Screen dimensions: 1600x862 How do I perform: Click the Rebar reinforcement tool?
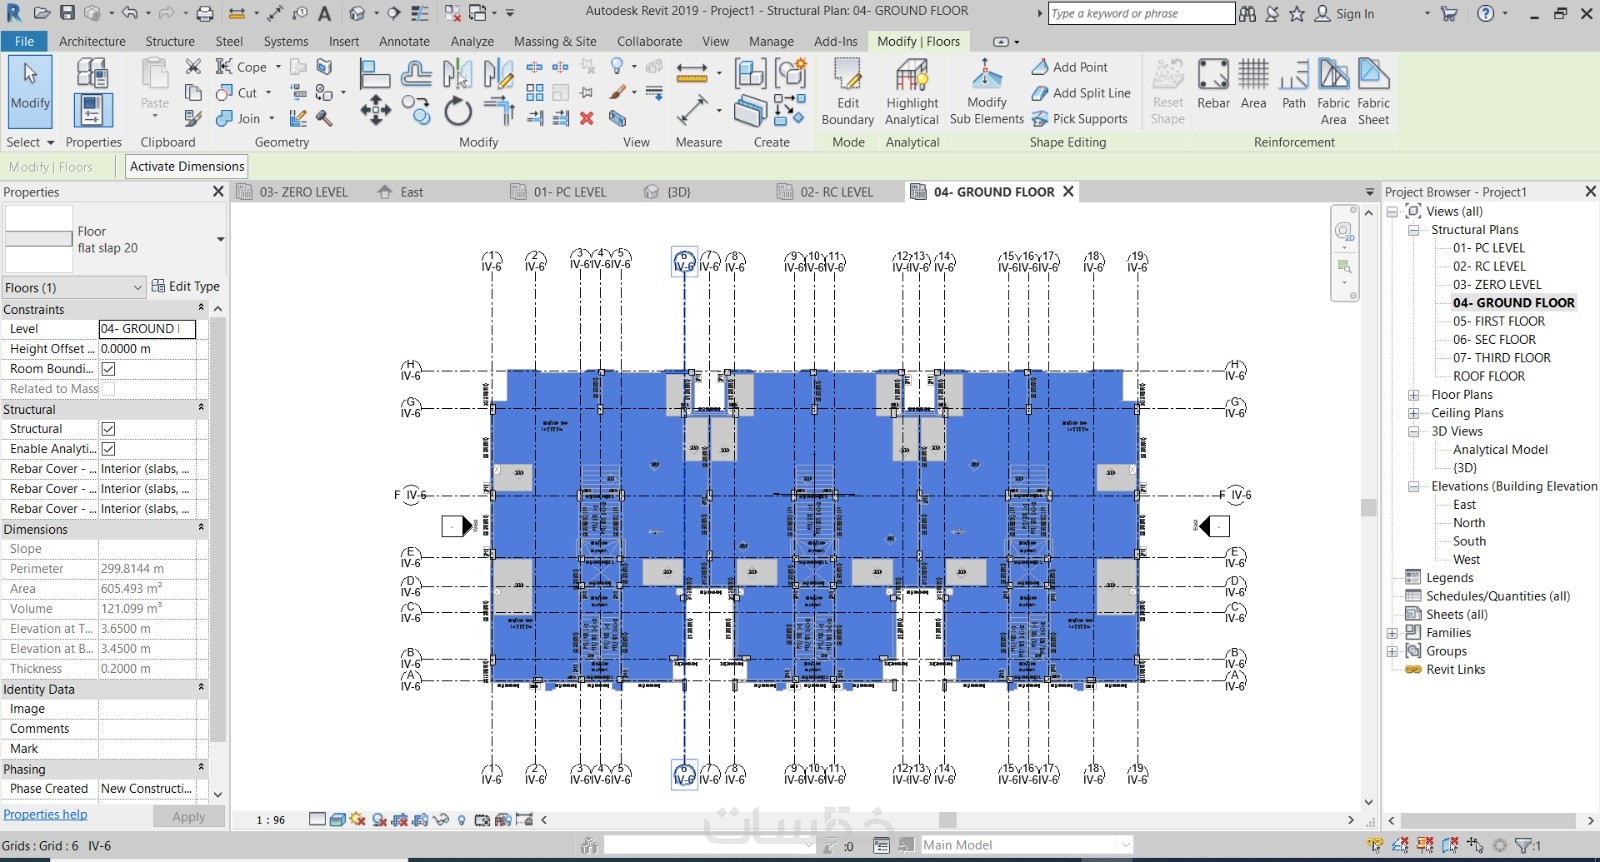point(1213,85)
